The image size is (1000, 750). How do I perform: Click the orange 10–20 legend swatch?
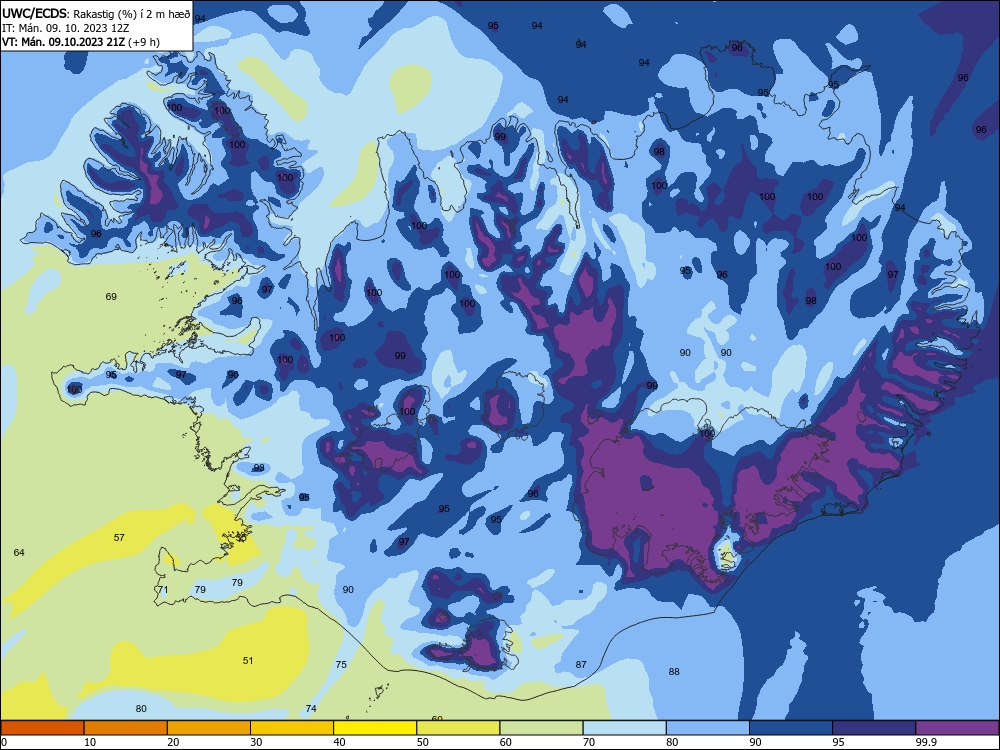coord(126,728)
